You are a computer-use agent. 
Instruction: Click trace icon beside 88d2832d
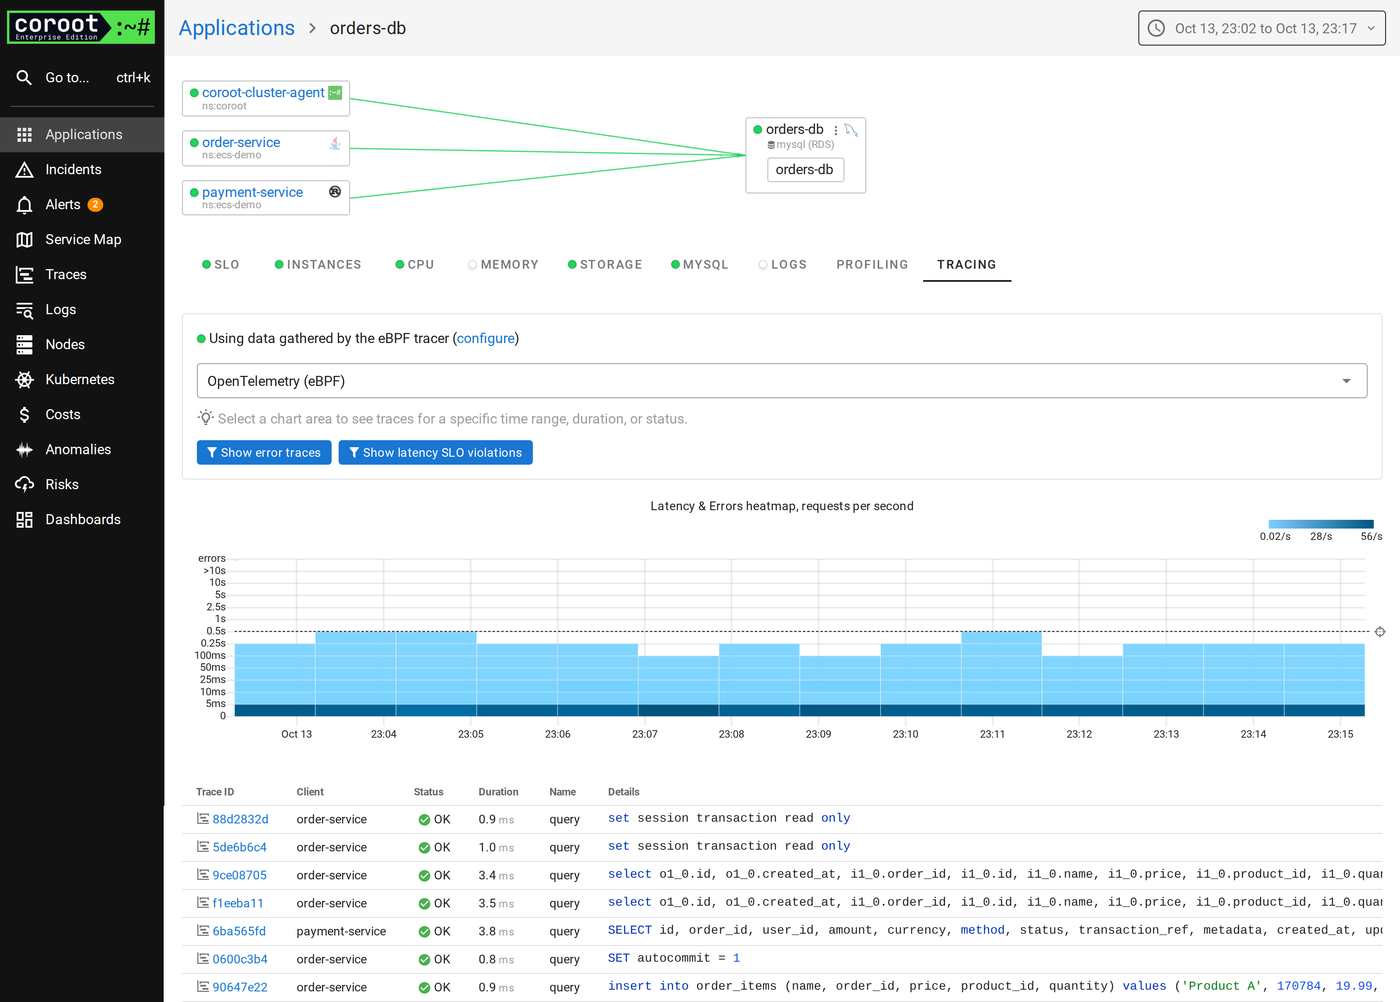(203, 819)
